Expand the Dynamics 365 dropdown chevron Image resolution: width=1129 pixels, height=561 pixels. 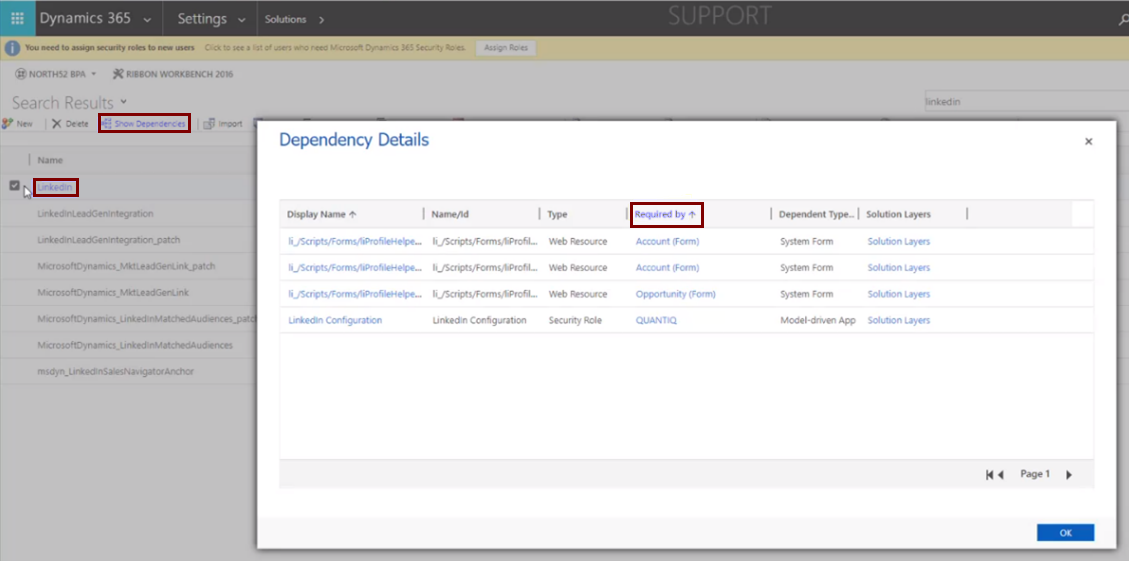tap(148, 19)
